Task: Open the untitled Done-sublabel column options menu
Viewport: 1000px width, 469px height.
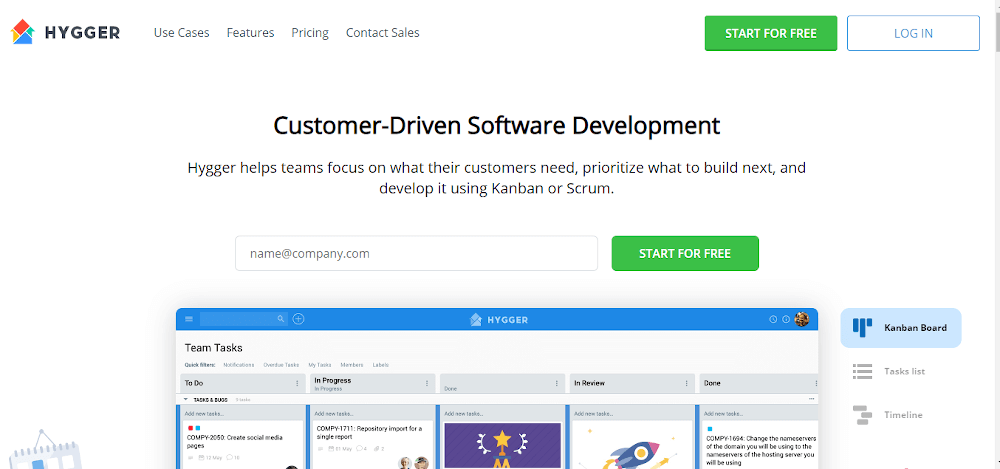Action: pos(557,383)
